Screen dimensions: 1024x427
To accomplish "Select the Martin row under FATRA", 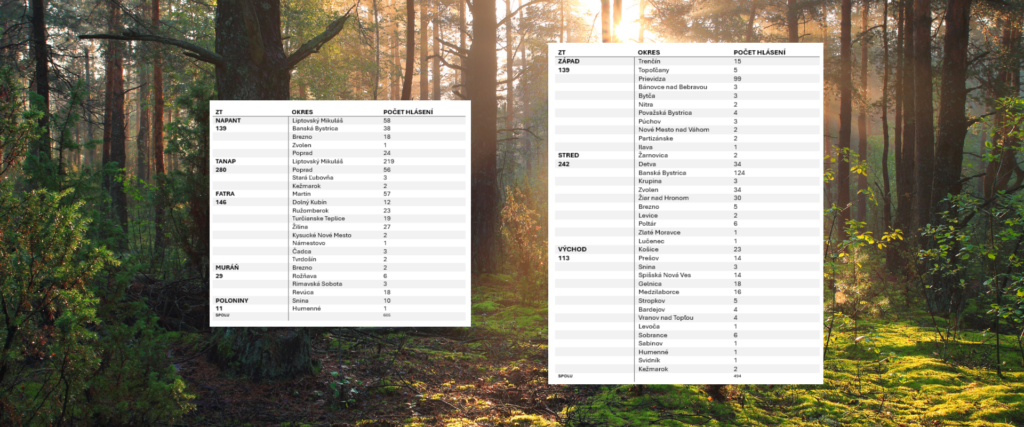I will [x=339, y=194].
